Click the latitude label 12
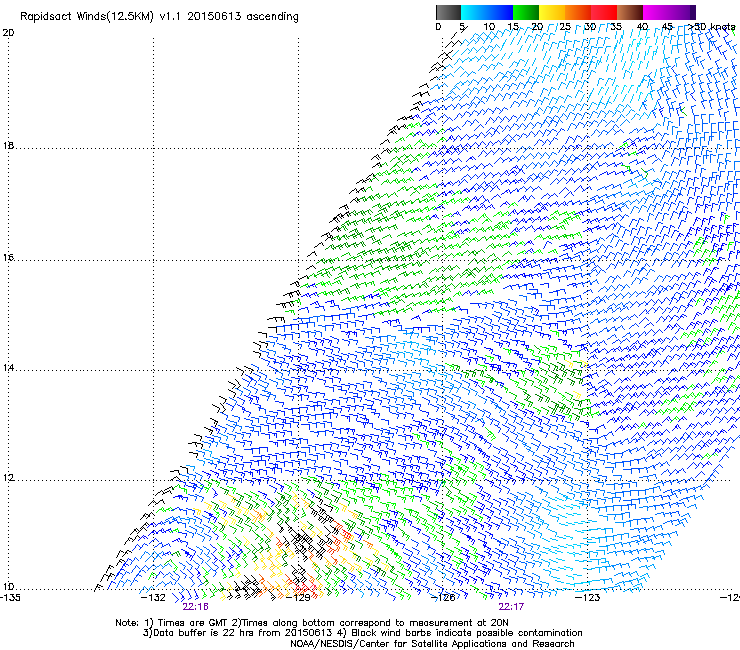The width and height of the screenshot is (740, 650). (x=8, y=478)
